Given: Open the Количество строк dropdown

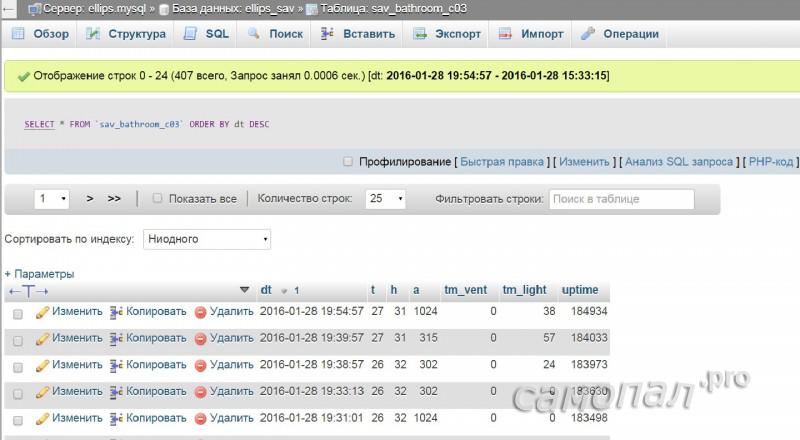Looking at the screenshot, I should click(x=385, y=199).
